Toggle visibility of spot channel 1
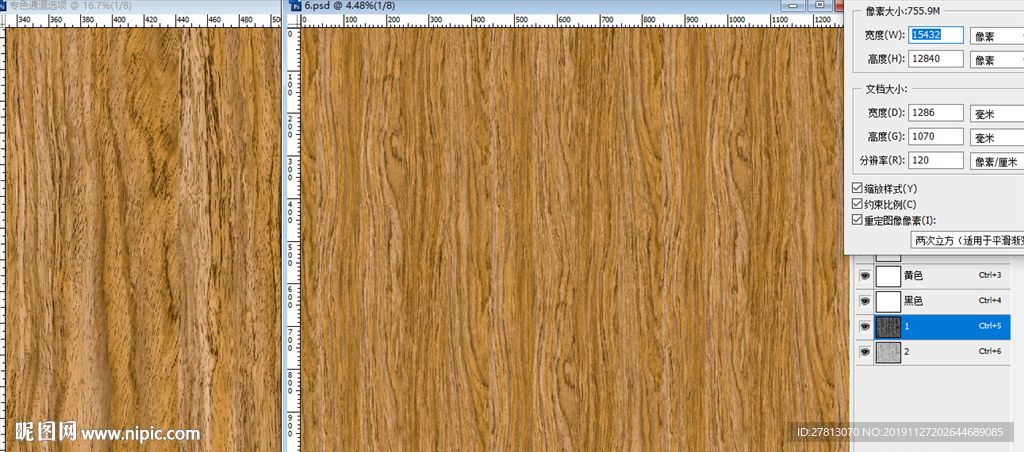1024x452 pixels. 865,326
